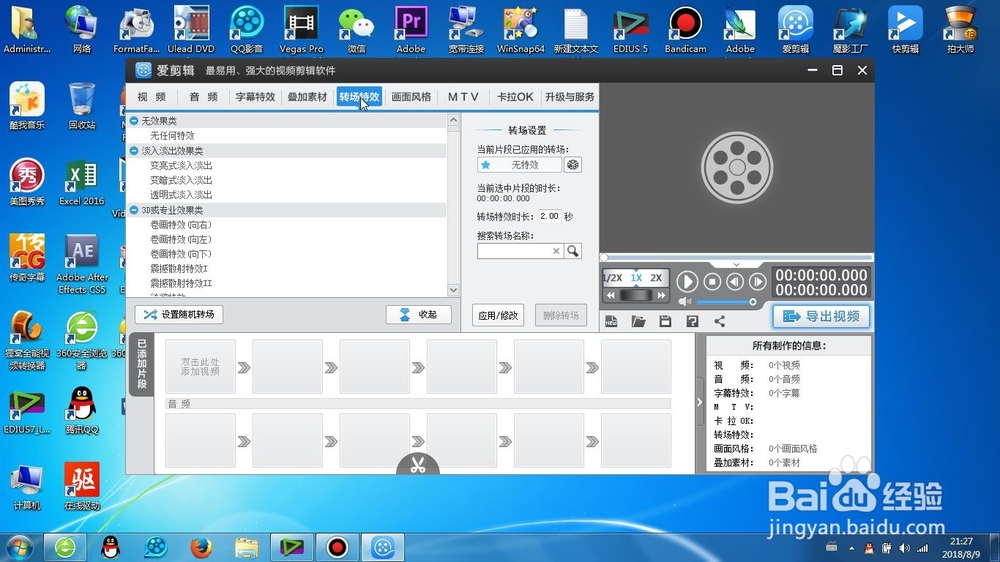Image resolution: width=1000 pixels, height=562 pixels.
Task: Click the 导出视频 export button
Action: pyautogui.click(x=821, y=316)
